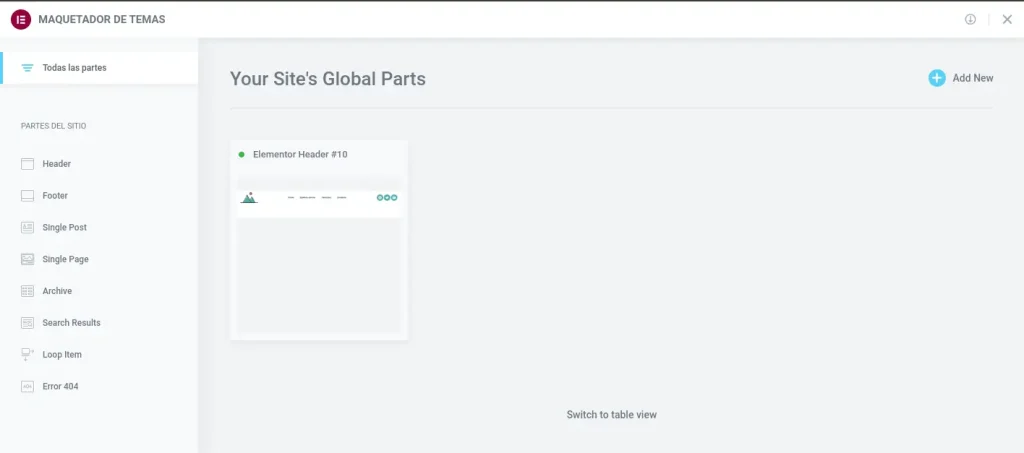Screen dimensions: 1024x453
Task: Click the Footer template icon in sidebar
Action: [x=28, y=196]
